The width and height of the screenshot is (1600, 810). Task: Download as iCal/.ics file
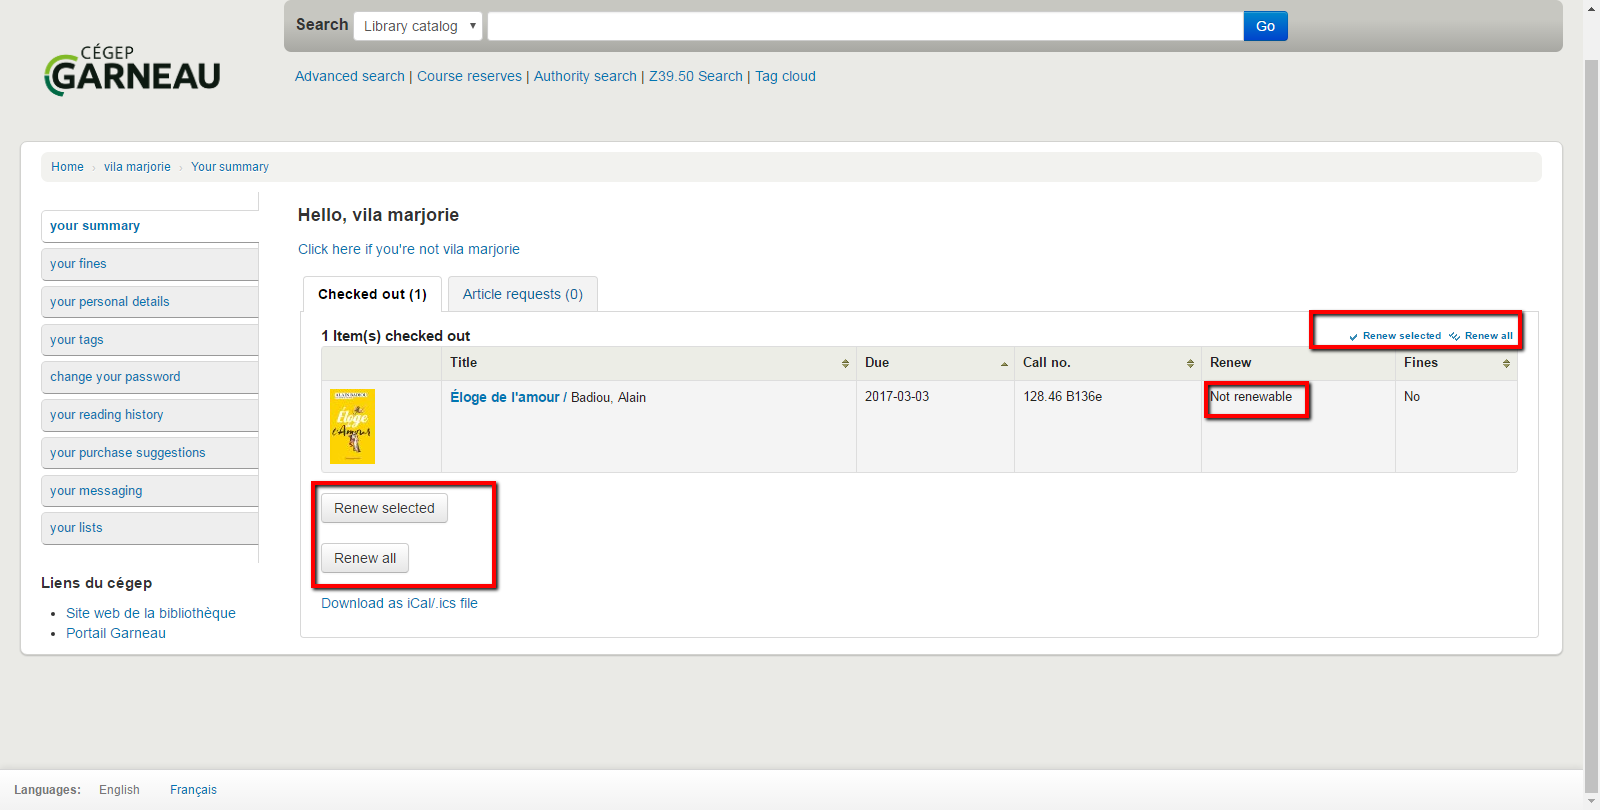pos(399,603)
